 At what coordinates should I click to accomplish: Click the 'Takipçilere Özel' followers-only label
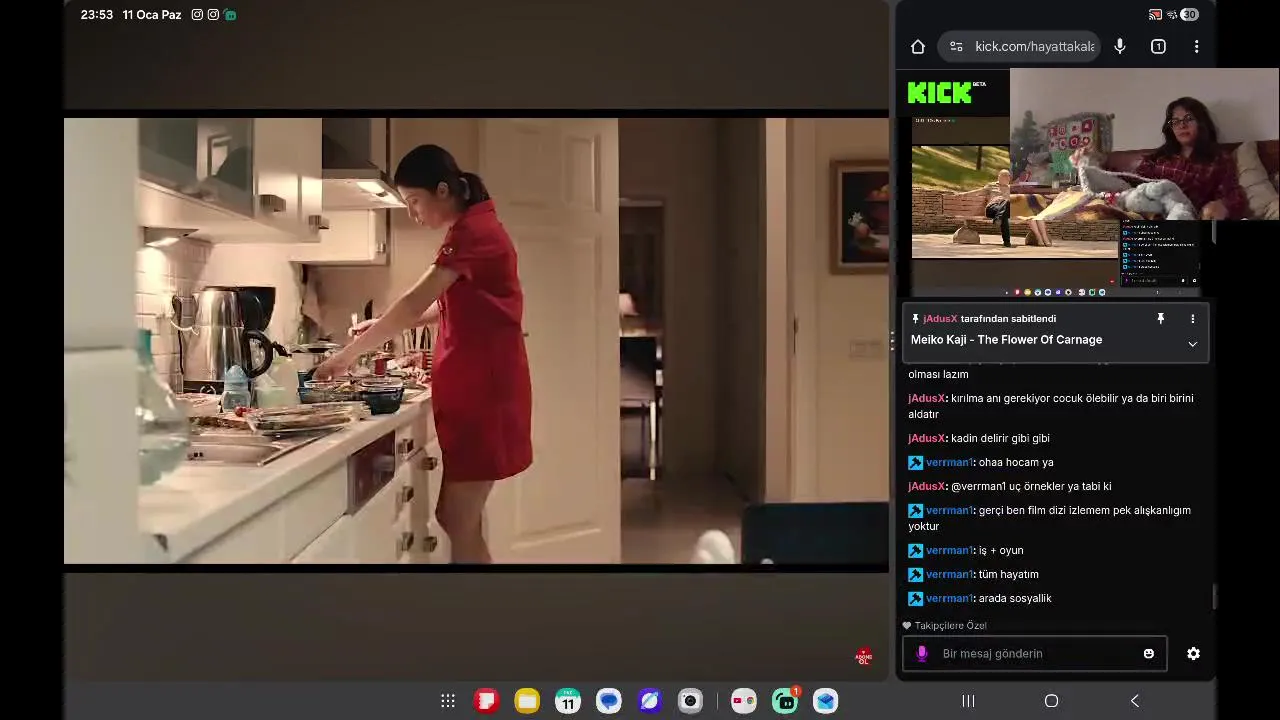coord(945,626)
